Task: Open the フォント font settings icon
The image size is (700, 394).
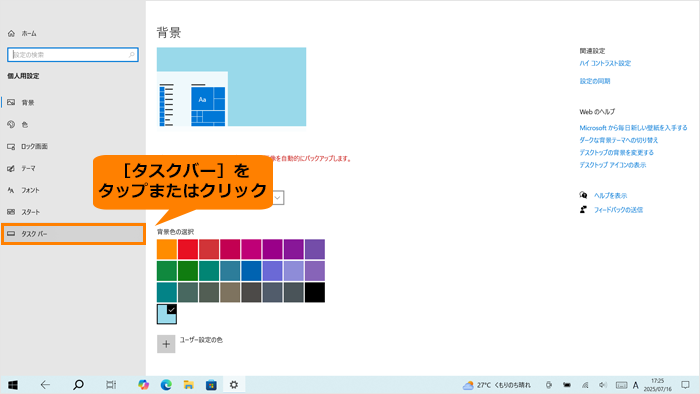Action: [x=11, y=190]
